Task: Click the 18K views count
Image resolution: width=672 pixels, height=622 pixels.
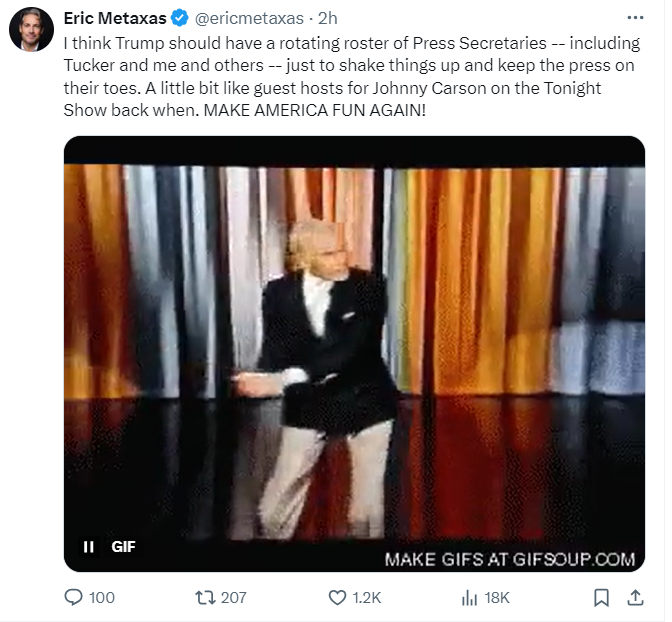Action: pos(497,597)
